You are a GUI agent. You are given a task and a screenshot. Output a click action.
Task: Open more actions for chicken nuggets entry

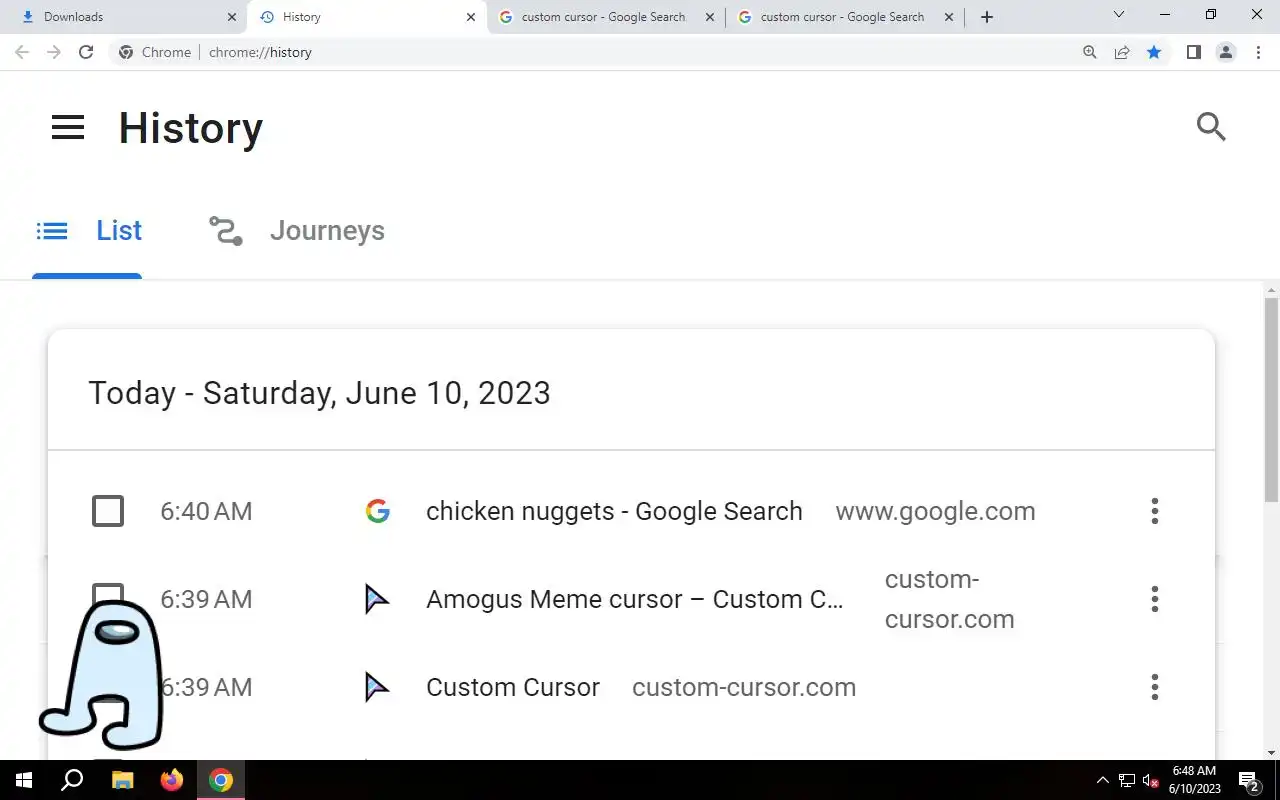[1155, 511]
